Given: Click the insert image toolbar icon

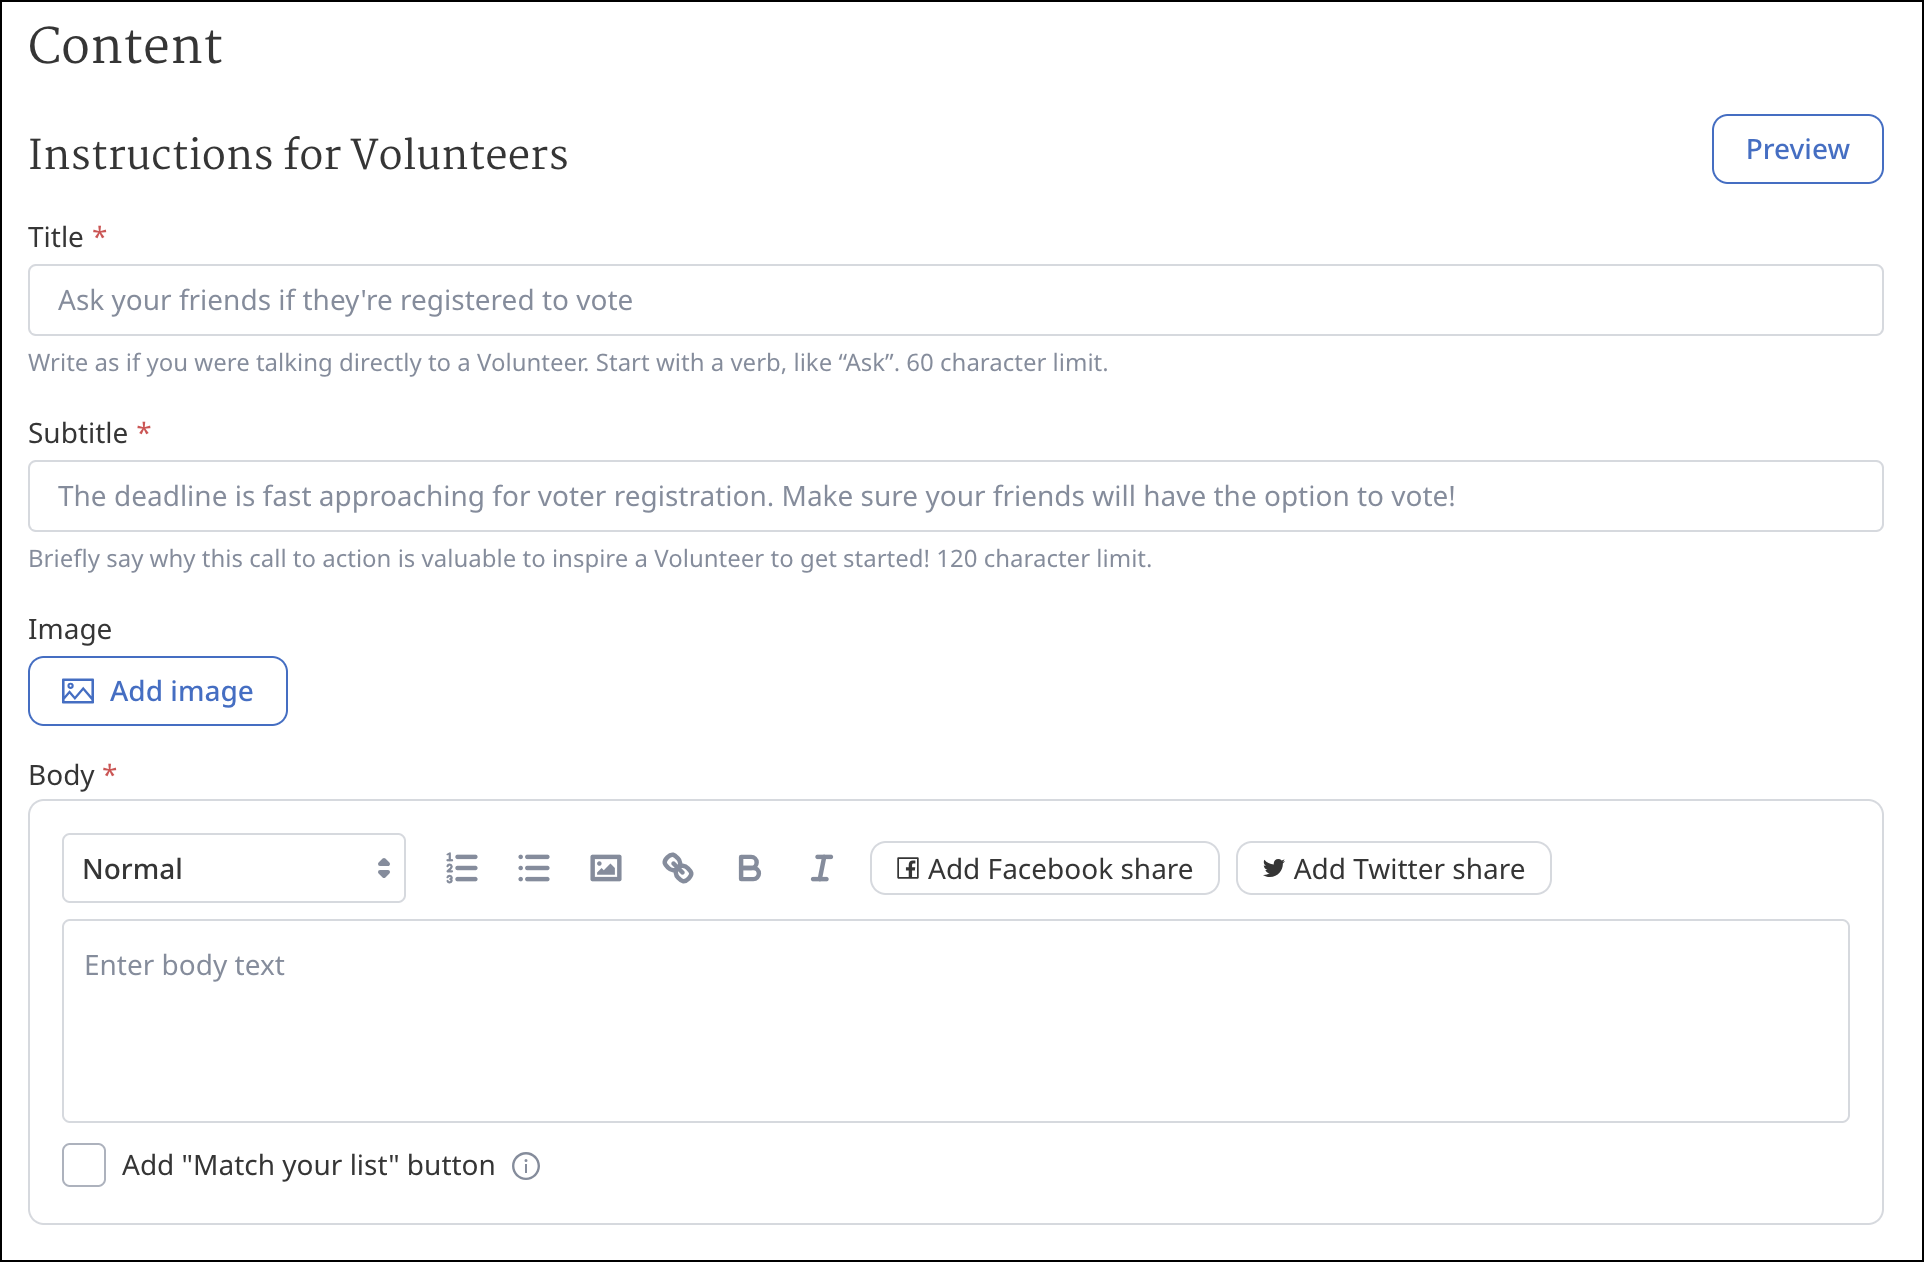Looking at the screenshot, I should pos(606,868).
